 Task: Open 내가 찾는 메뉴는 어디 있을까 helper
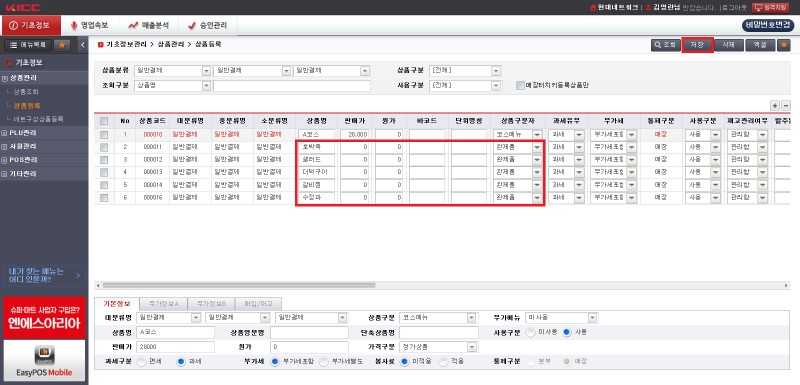[x=44, y=275]
